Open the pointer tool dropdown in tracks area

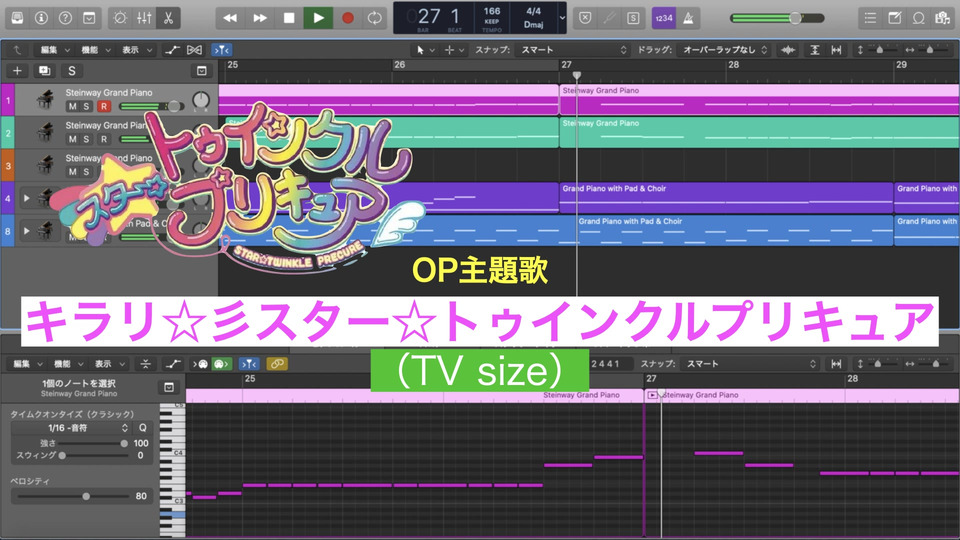point(426,50)
